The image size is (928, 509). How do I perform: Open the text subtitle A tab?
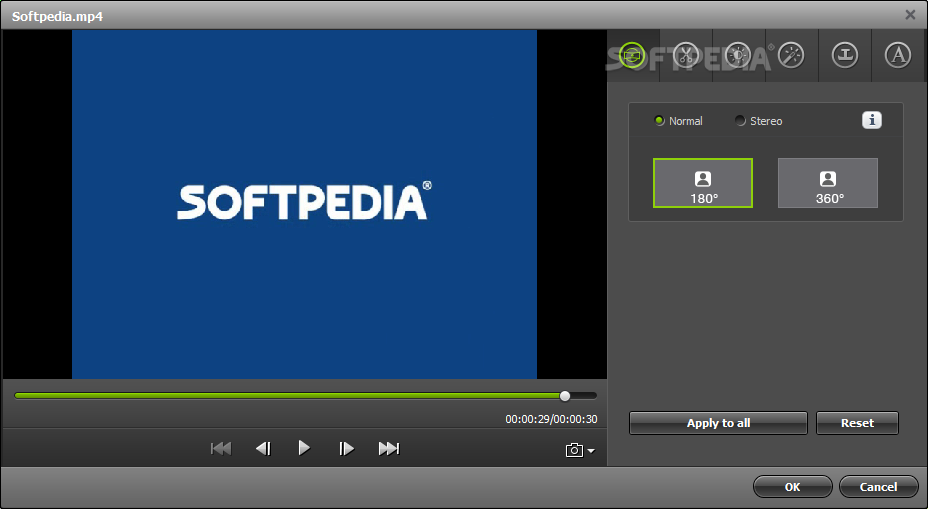point(898,56)
